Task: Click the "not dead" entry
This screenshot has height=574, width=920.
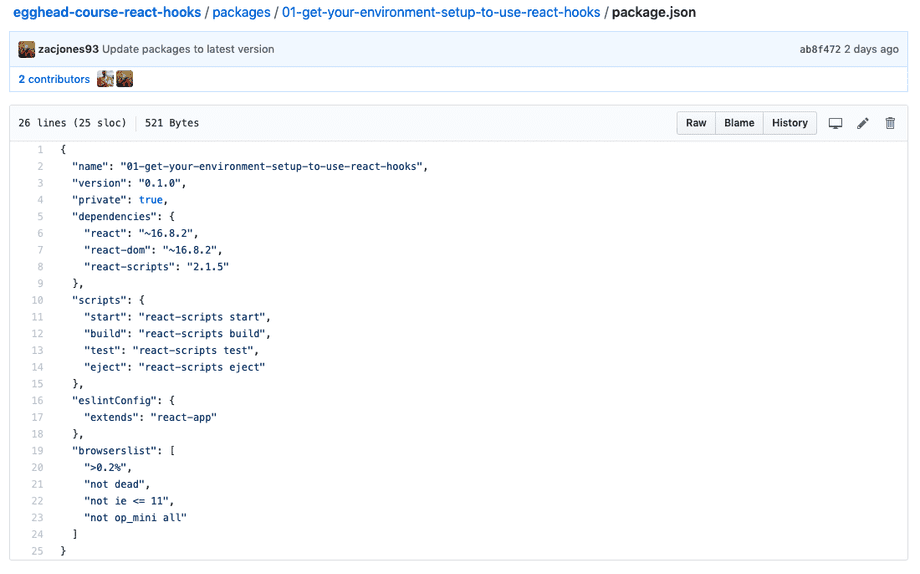Action: [x=114, y=484]
